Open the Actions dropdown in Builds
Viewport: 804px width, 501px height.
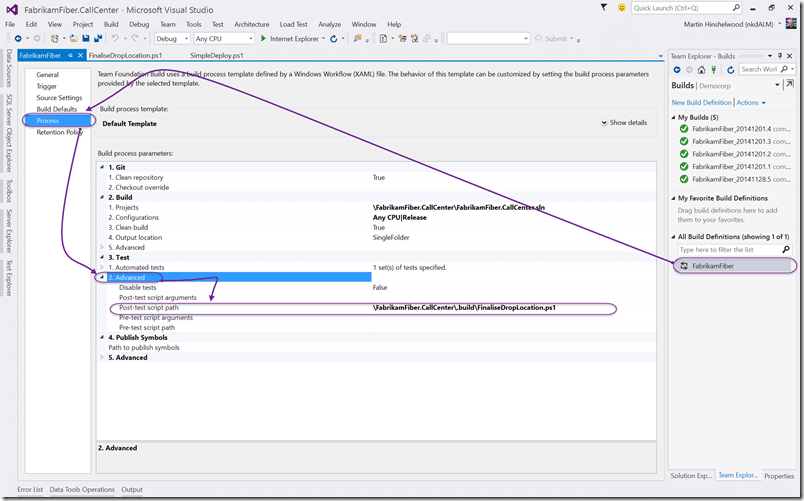tap(751, 103)
